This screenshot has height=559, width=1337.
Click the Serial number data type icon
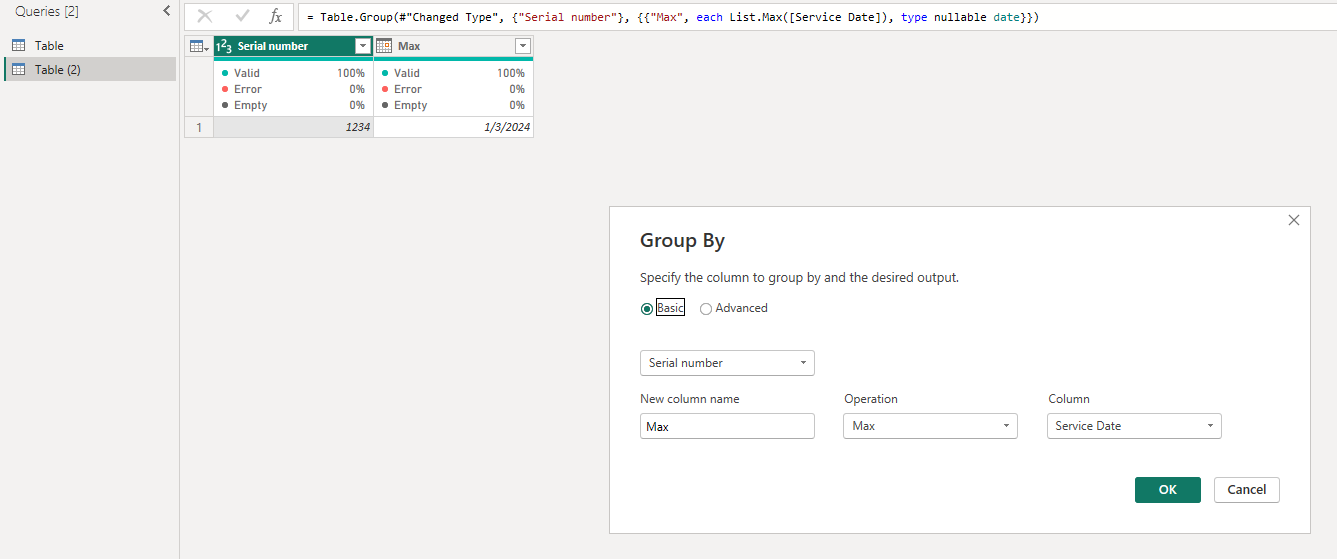(x=224, y=46)
